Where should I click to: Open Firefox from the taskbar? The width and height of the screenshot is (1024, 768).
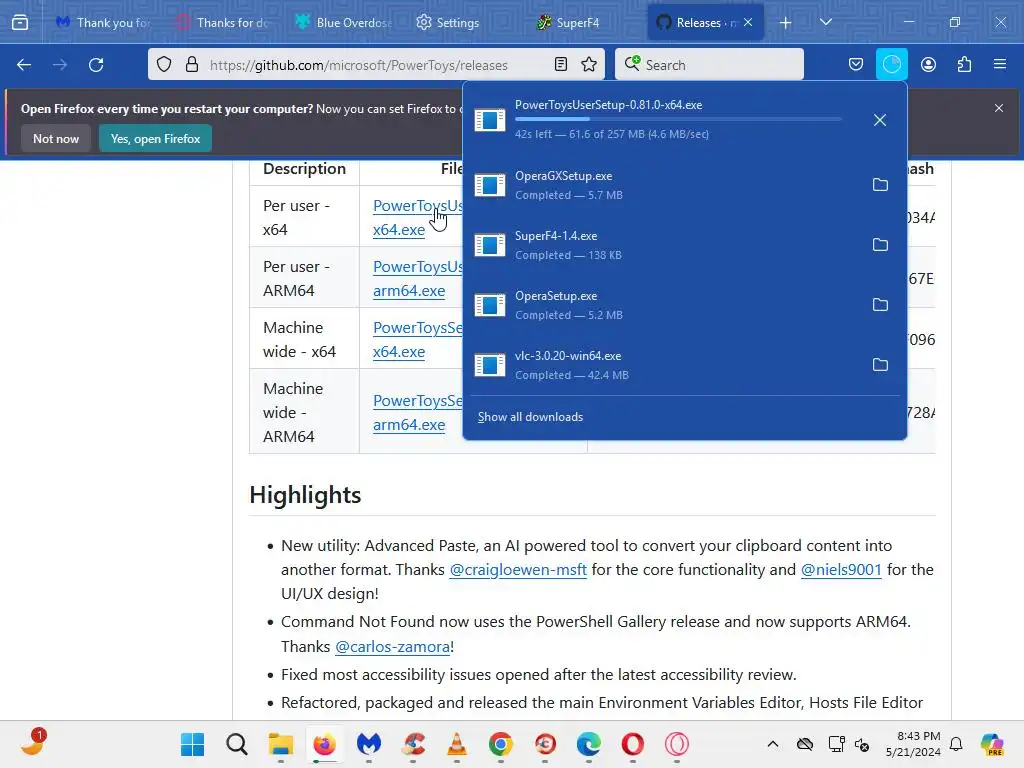click(x=325, y=744)
